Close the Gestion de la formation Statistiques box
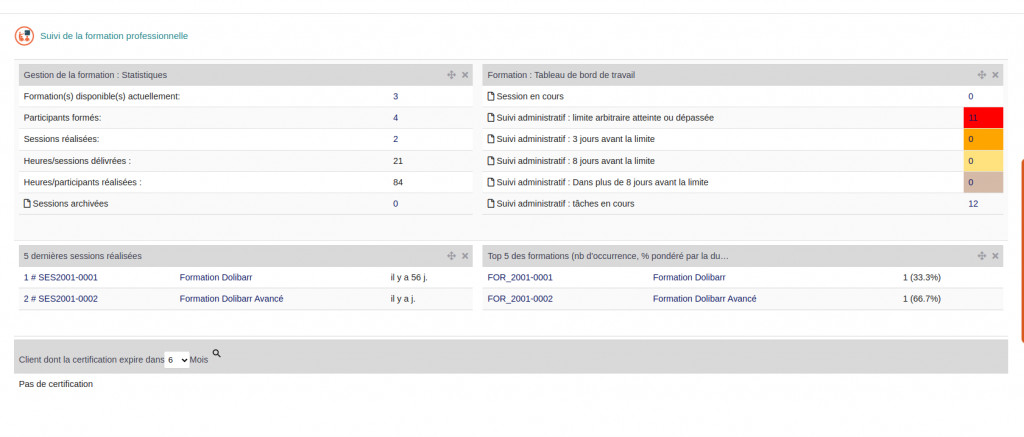1024x437 pixels. [465, 75]
